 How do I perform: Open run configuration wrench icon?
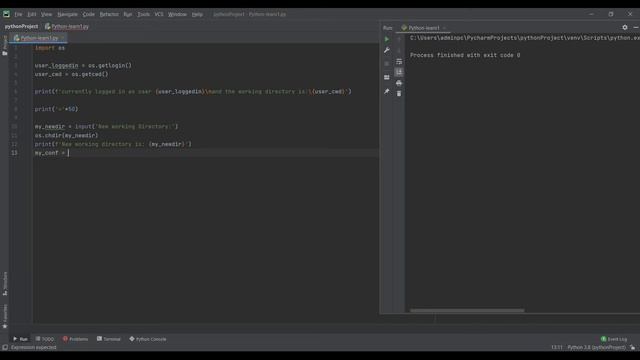point(387,50)
